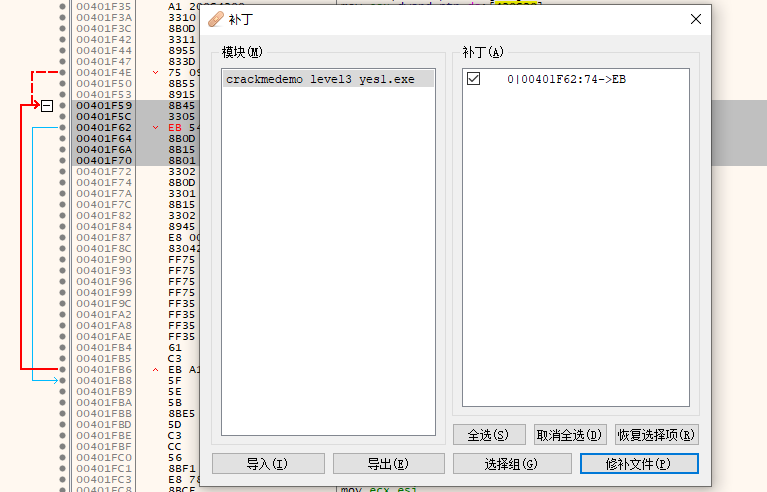Toggle breakpoint bullet at address 00401FB6
Screen dimensions: 767x492
click(62, 370)
